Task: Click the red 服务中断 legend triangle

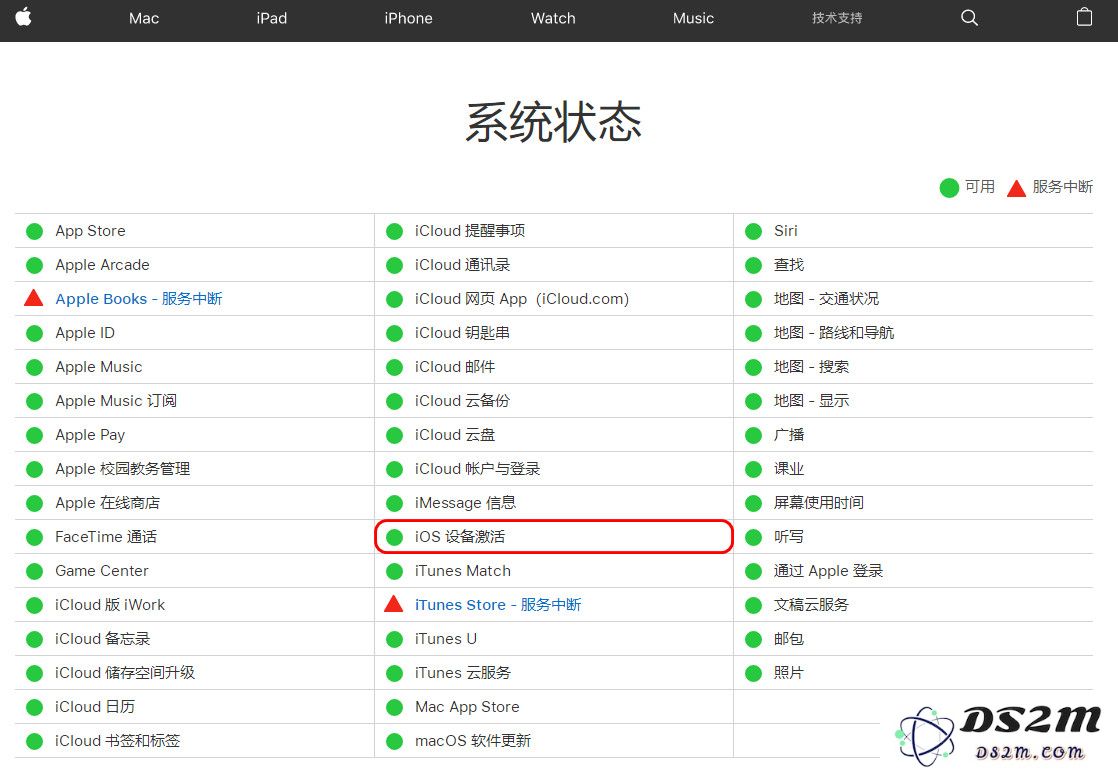Action: tap(1016, 188)
